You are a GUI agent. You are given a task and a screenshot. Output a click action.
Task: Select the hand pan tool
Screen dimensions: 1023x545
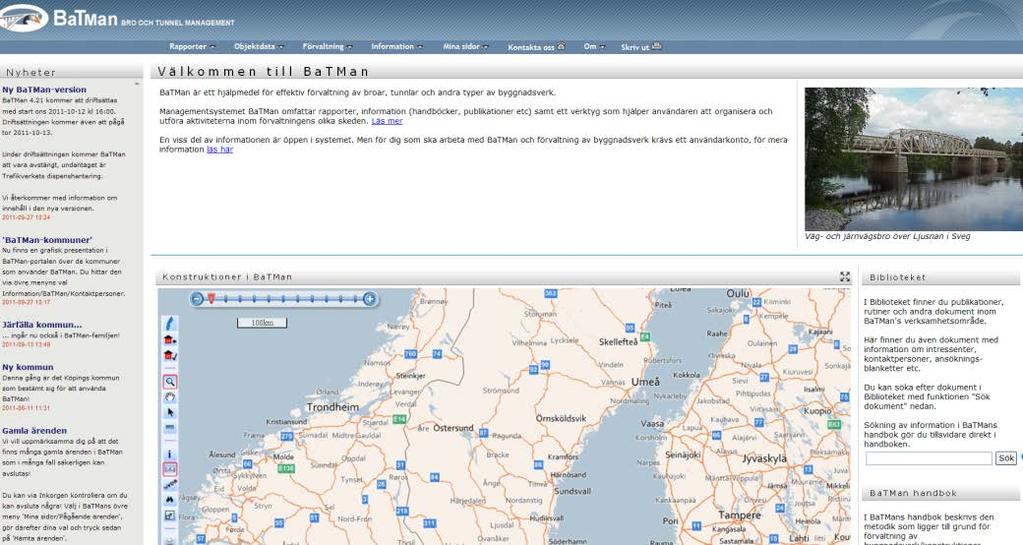point(170,397)
